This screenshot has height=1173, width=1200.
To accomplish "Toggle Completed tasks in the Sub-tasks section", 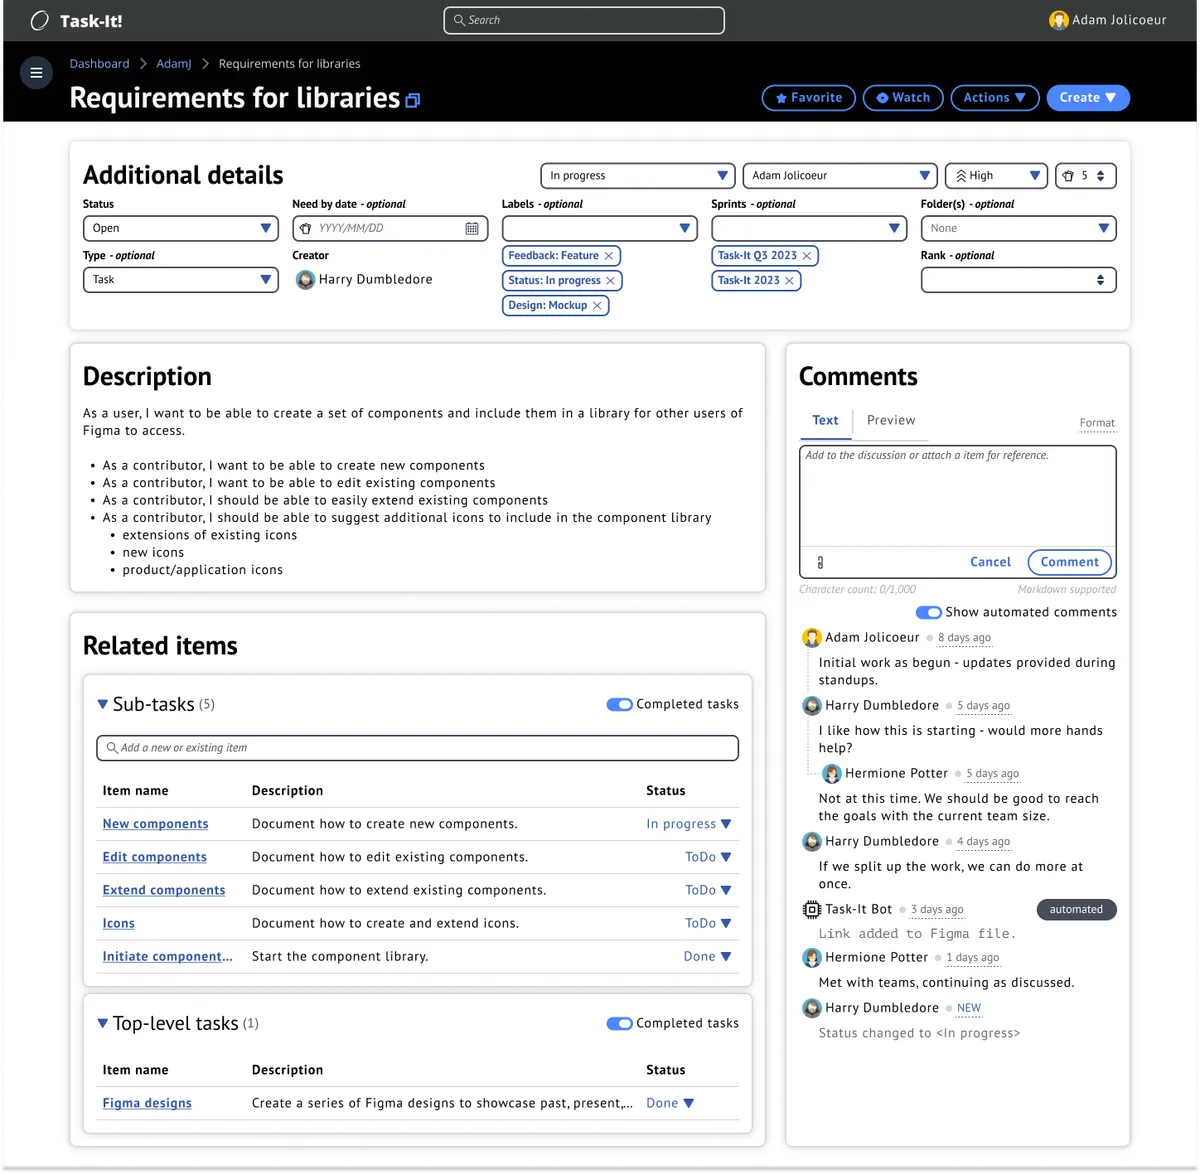I will click(619, 704).
